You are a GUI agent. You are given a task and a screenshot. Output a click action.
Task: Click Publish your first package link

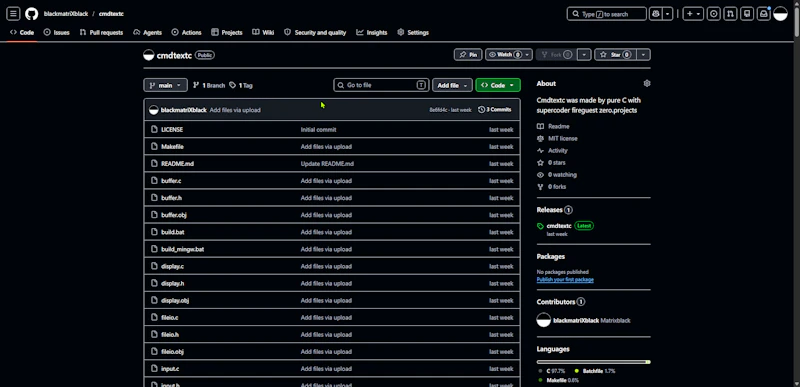(565, 279)
